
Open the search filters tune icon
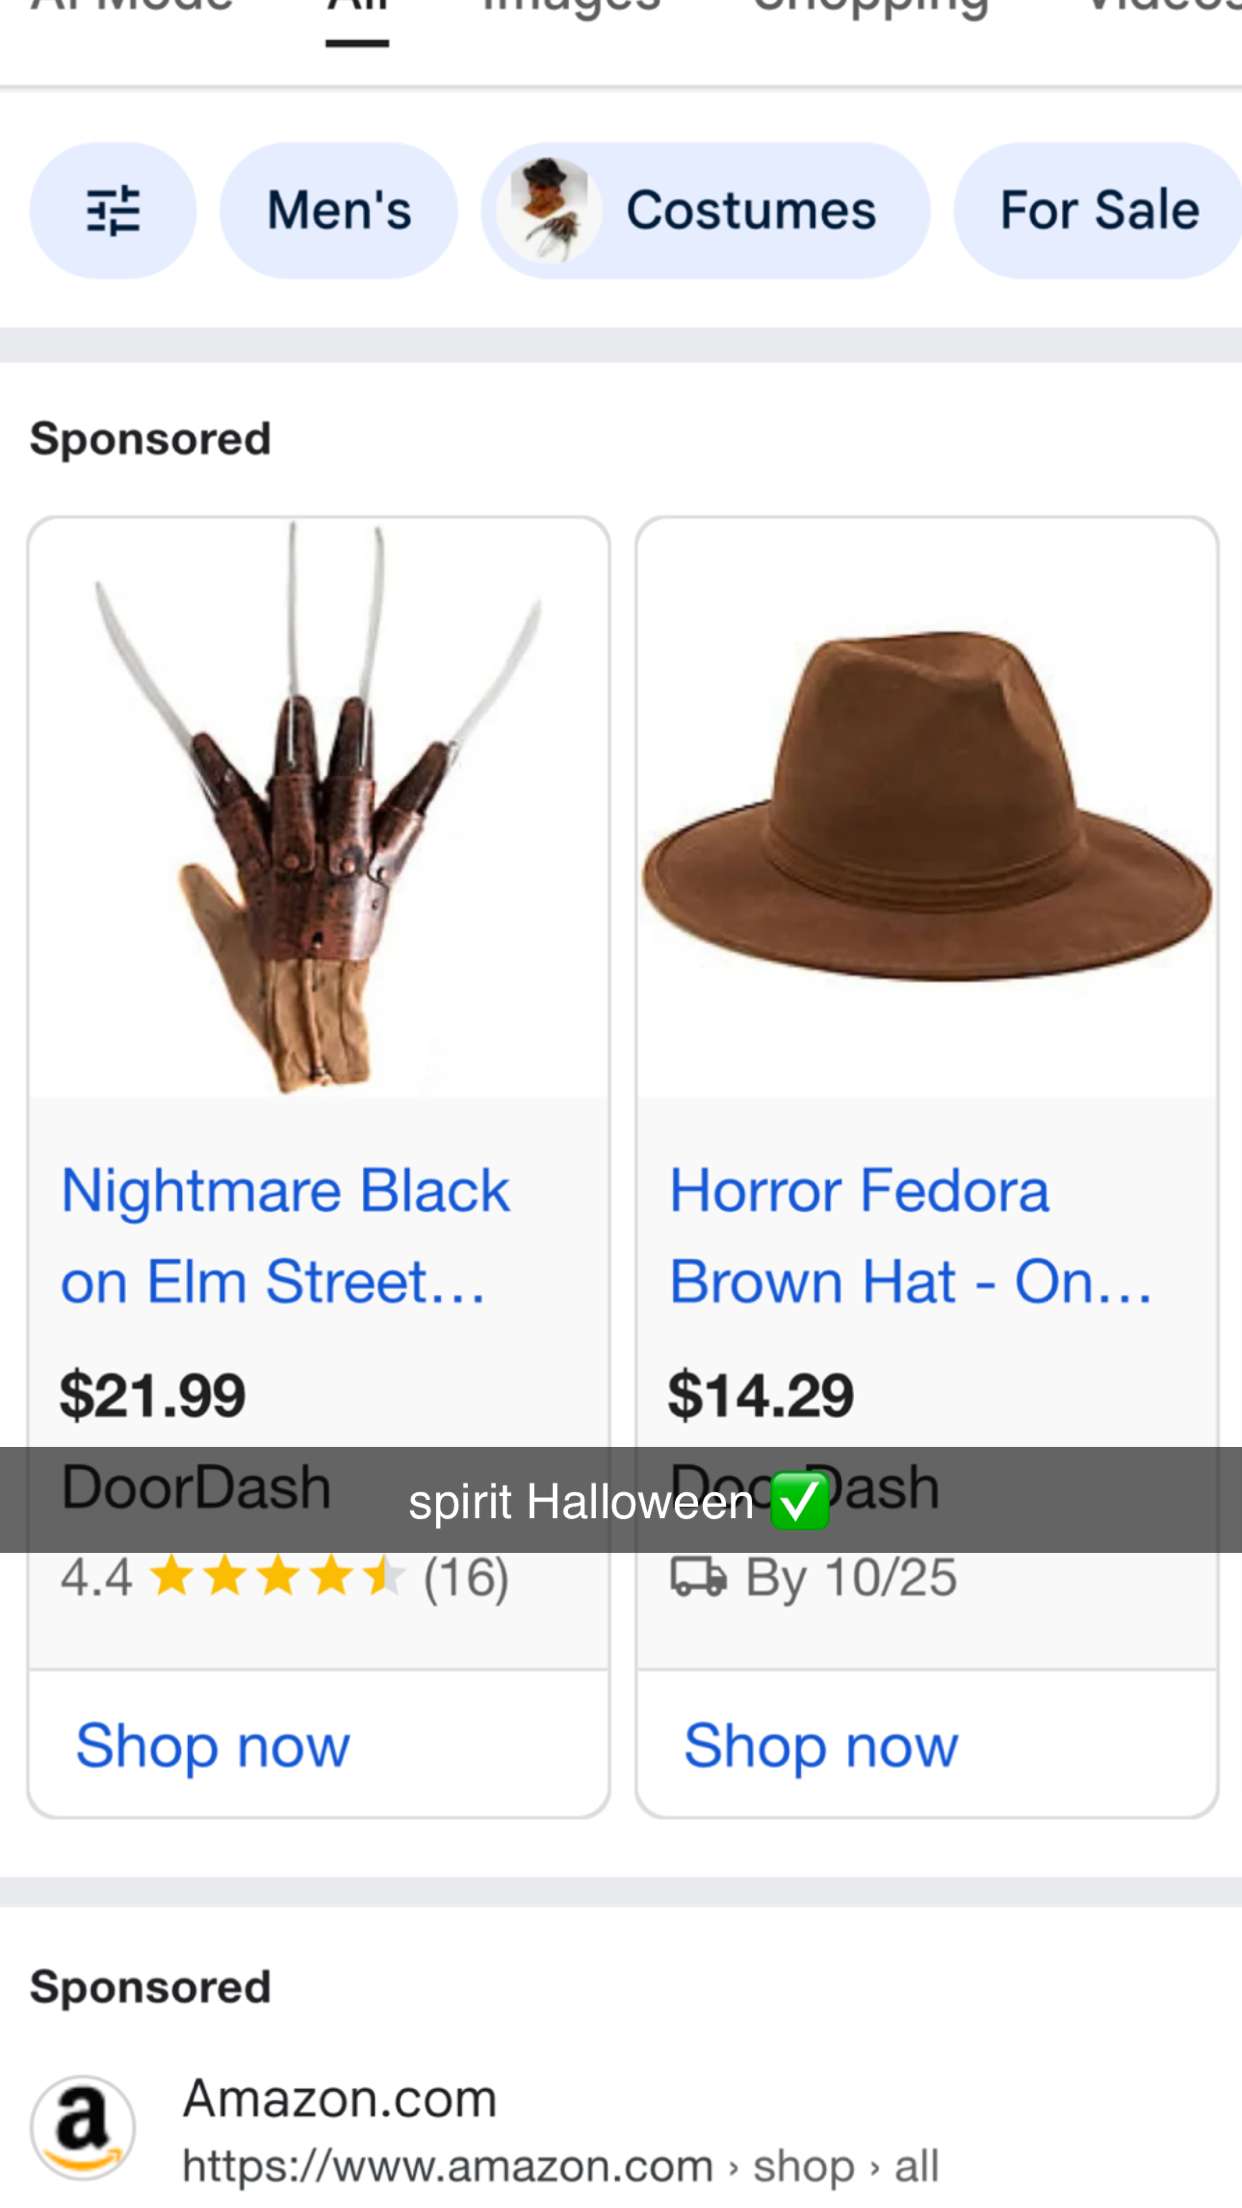pos(113,211)
